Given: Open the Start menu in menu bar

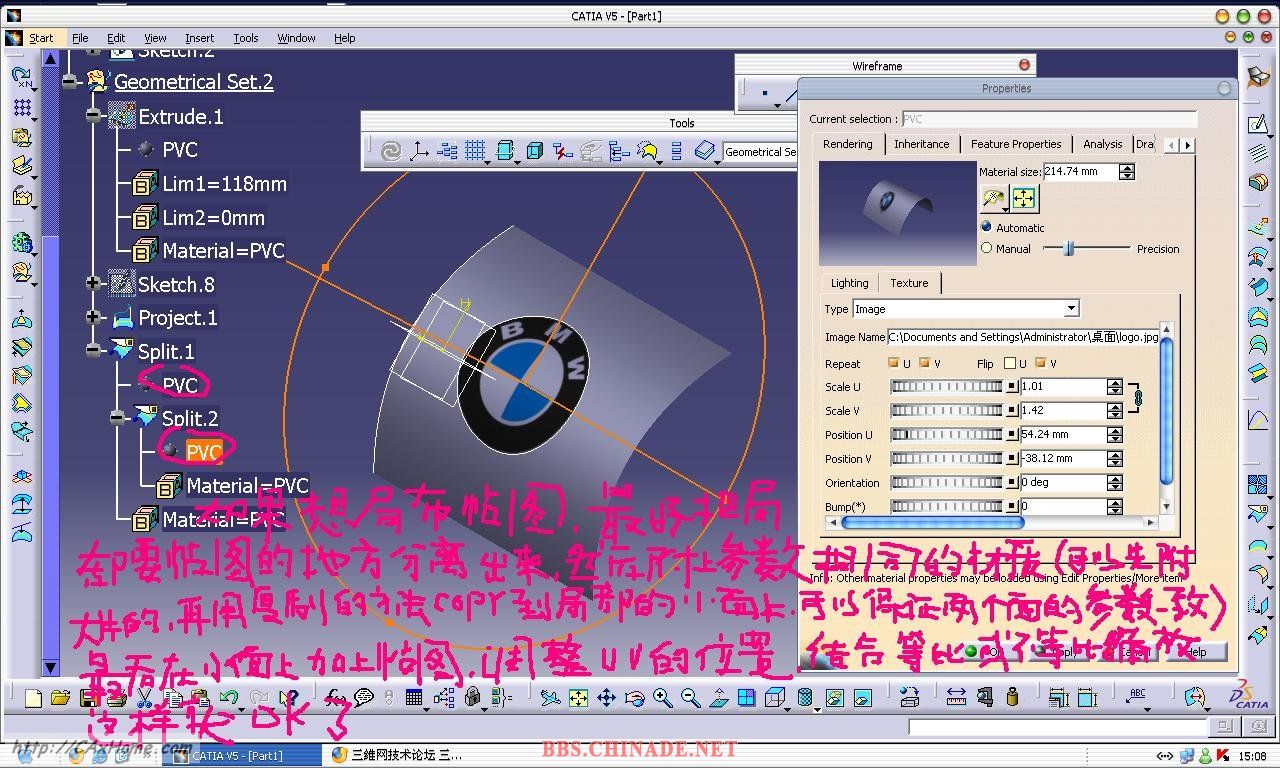Looking at the screenshot, I should click(41, 38).
